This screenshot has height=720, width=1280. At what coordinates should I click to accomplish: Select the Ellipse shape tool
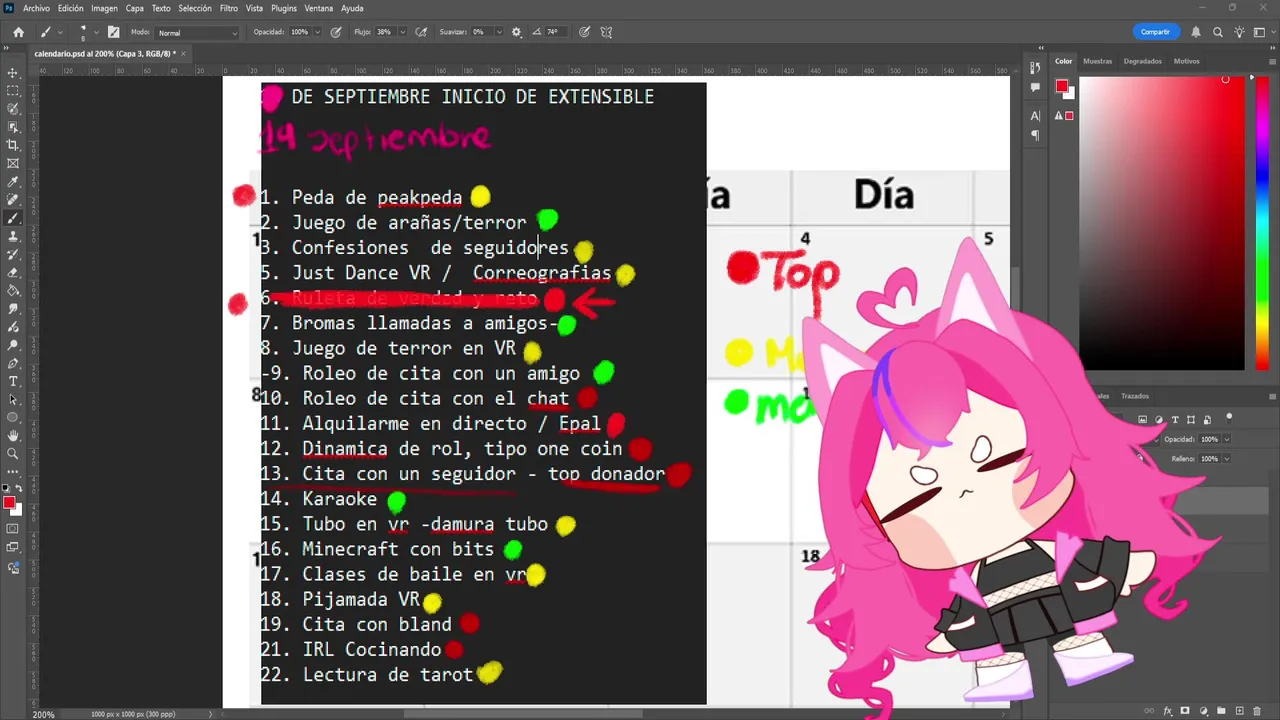(x=13, y=417)
